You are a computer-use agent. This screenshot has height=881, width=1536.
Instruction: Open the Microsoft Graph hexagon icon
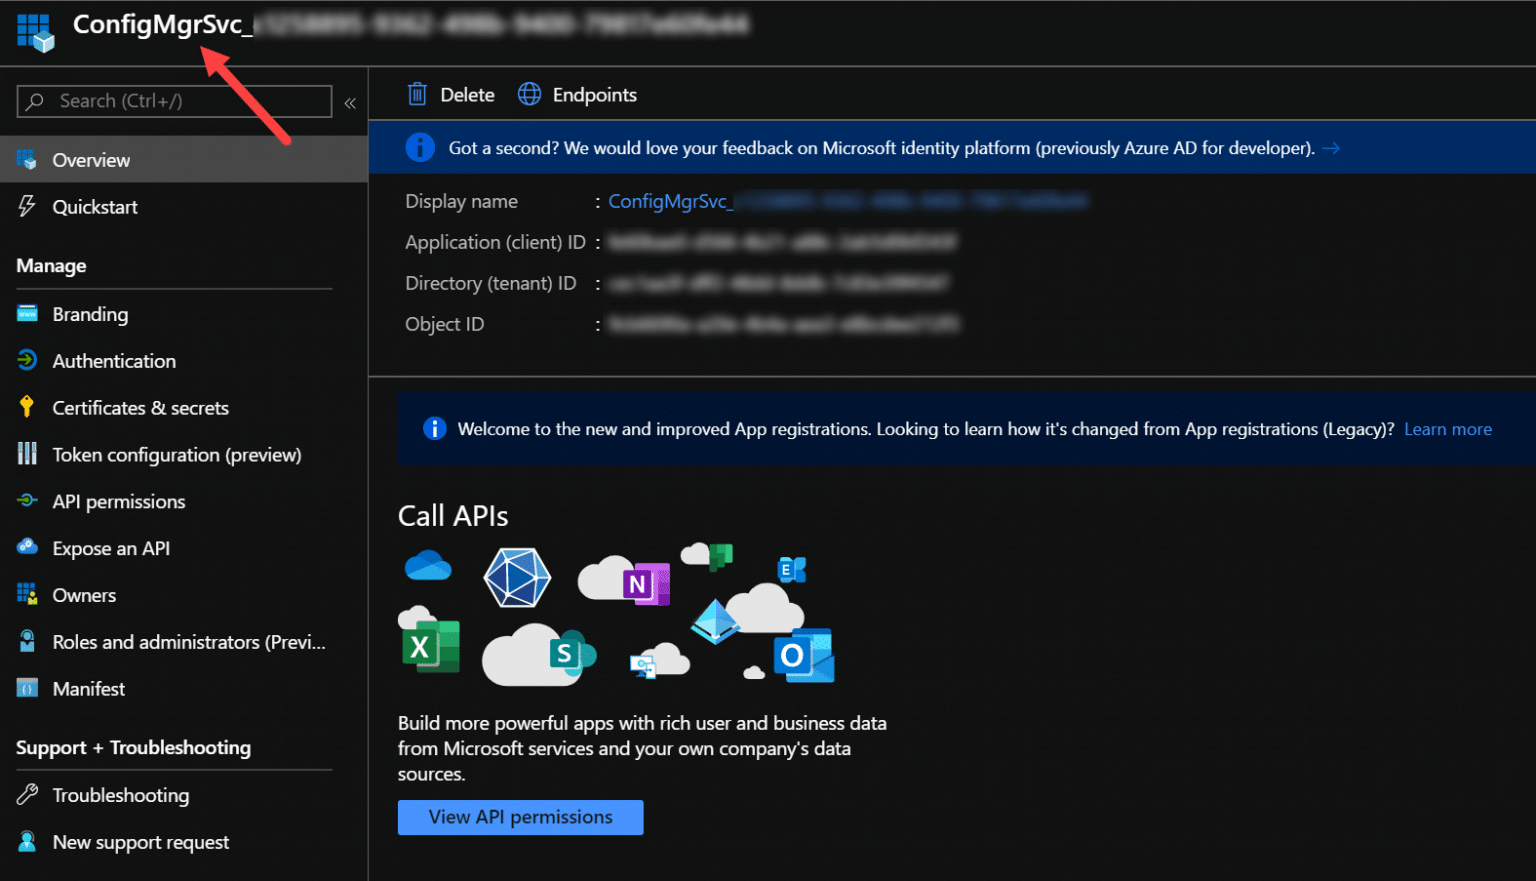point(517,577)
